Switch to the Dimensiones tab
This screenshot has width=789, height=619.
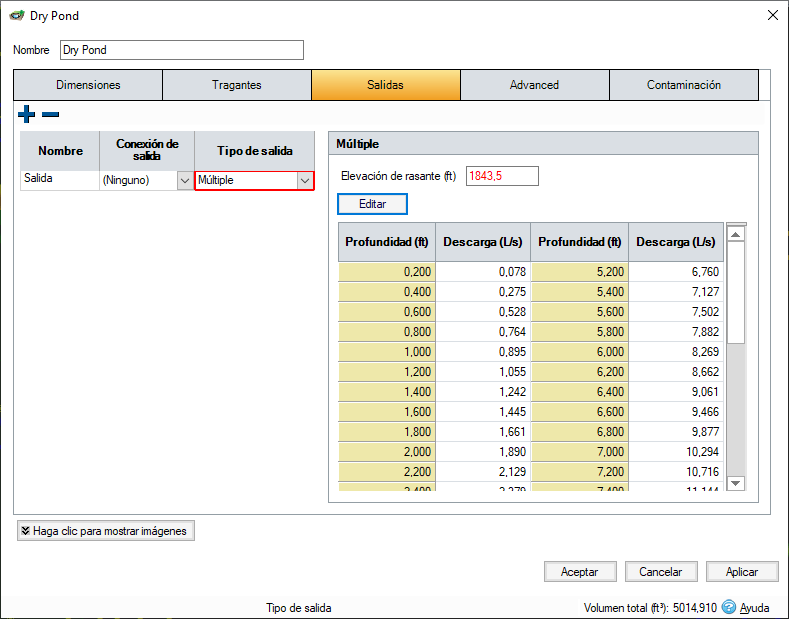pos(88,85)
